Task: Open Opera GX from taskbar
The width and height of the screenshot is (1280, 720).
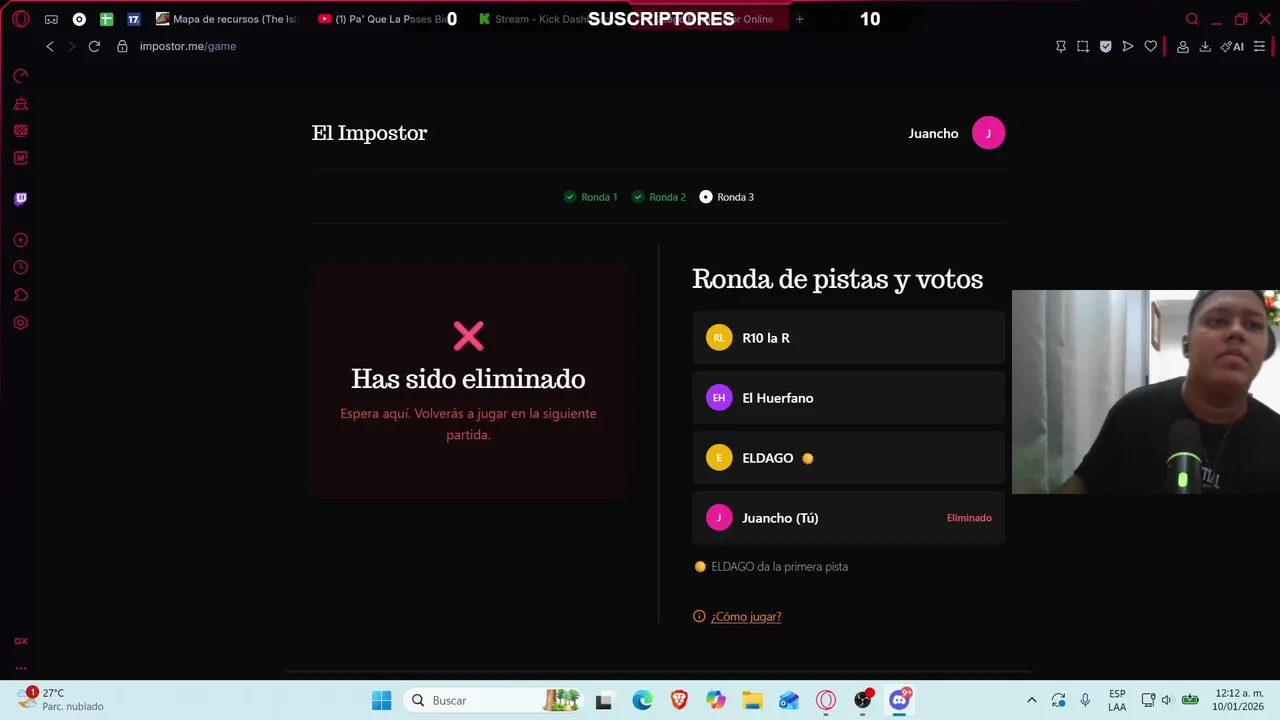Action: (x=826, y=701)
